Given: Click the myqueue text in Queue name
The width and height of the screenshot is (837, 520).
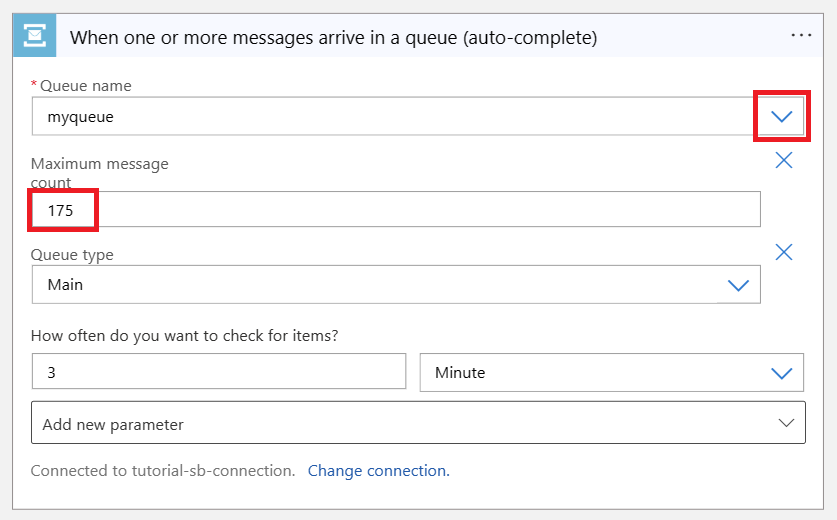Looking at the screenshot, I should (81, 117).
